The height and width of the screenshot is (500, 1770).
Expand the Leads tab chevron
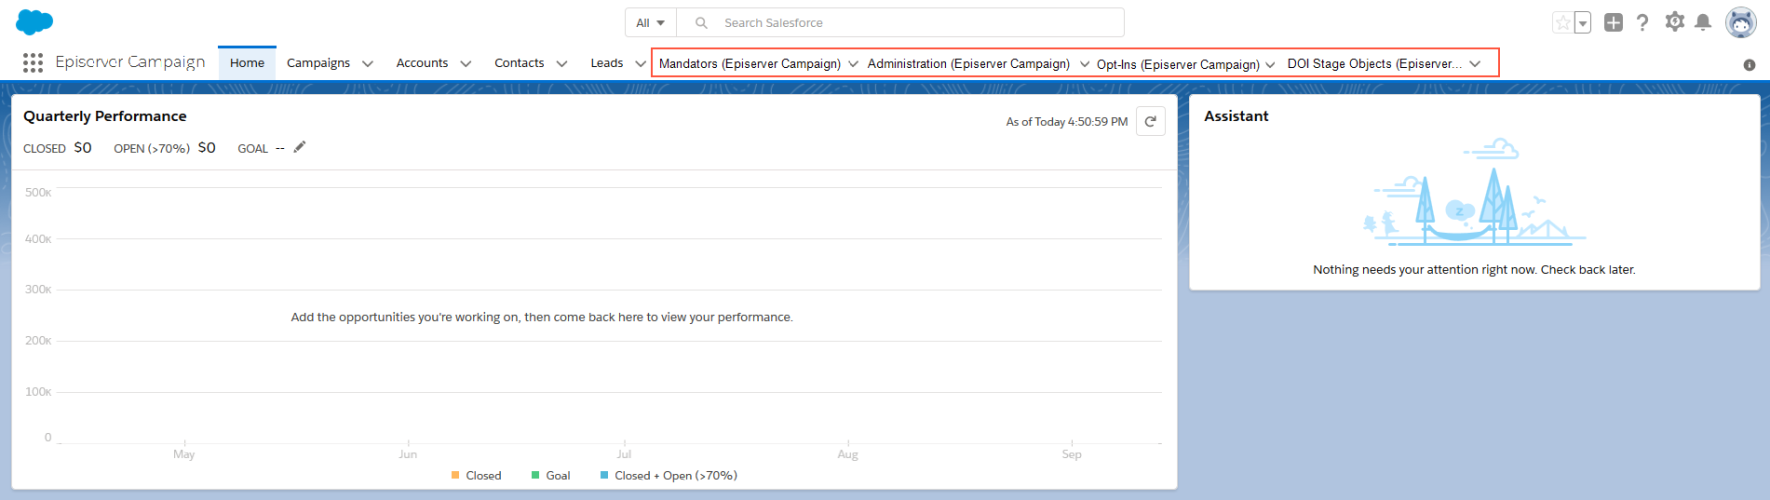(640, 64)
